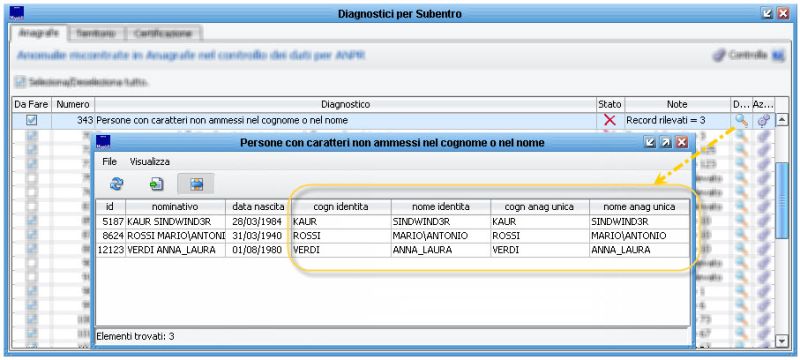Click birth date 28/03/1984

click(258, 222)
